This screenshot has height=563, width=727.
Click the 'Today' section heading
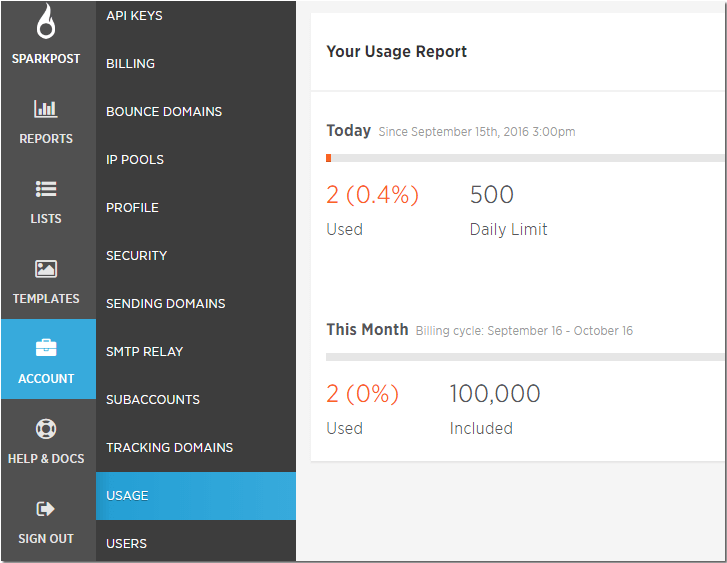click(x=349, y=131)
